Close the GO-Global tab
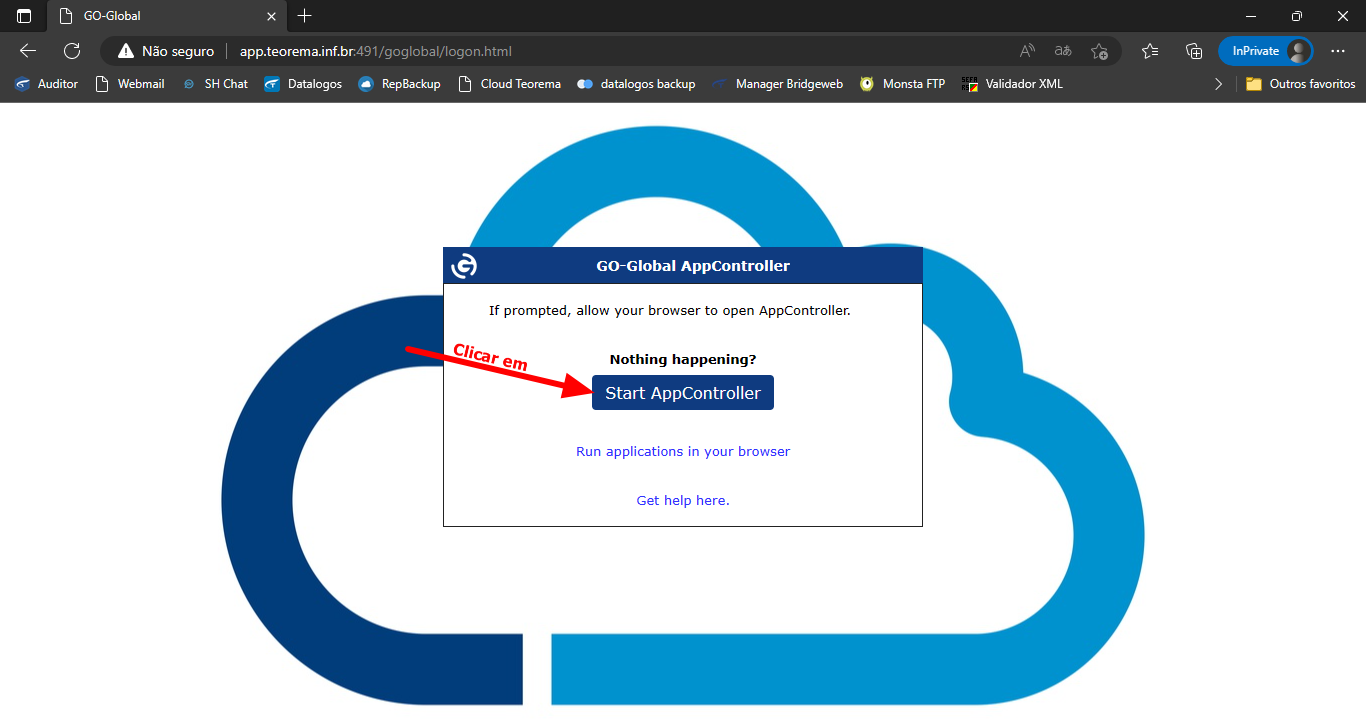This screenshot has width=1366, height=728. point(271,16)
